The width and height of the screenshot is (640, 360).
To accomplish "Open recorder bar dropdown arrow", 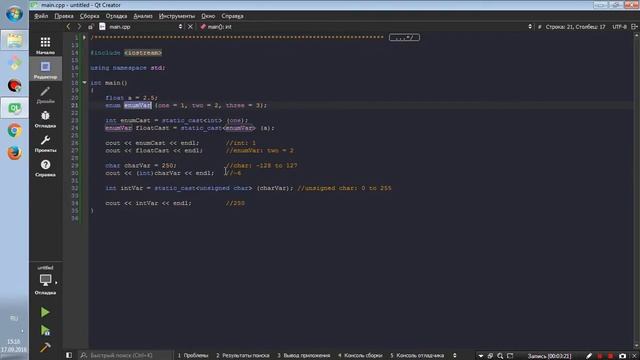I will click(x=480, y=356).
